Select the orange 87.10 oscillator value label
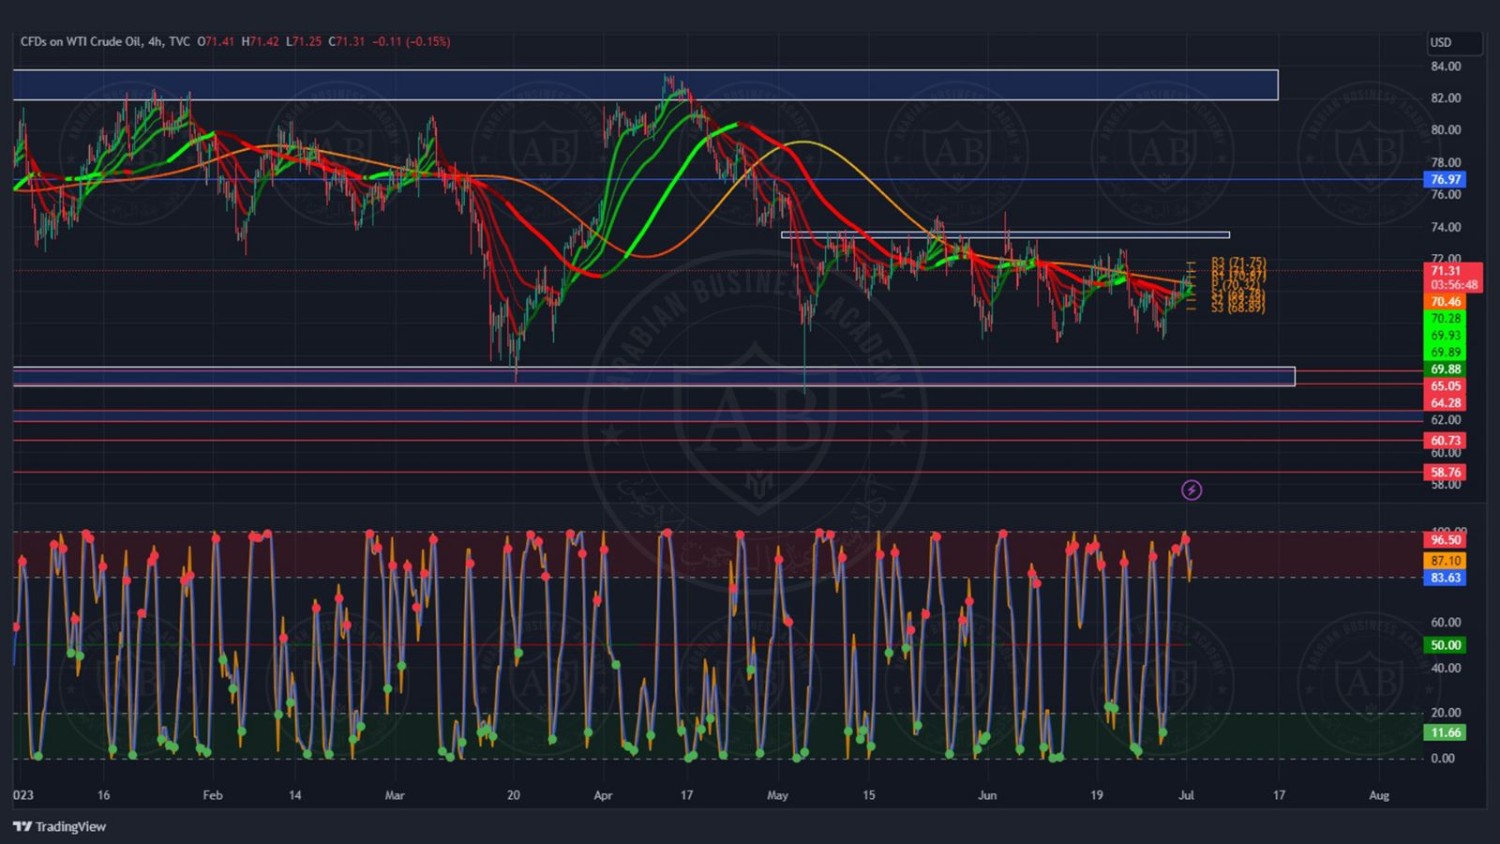 pyautogui.click(x=1445, y=561)
